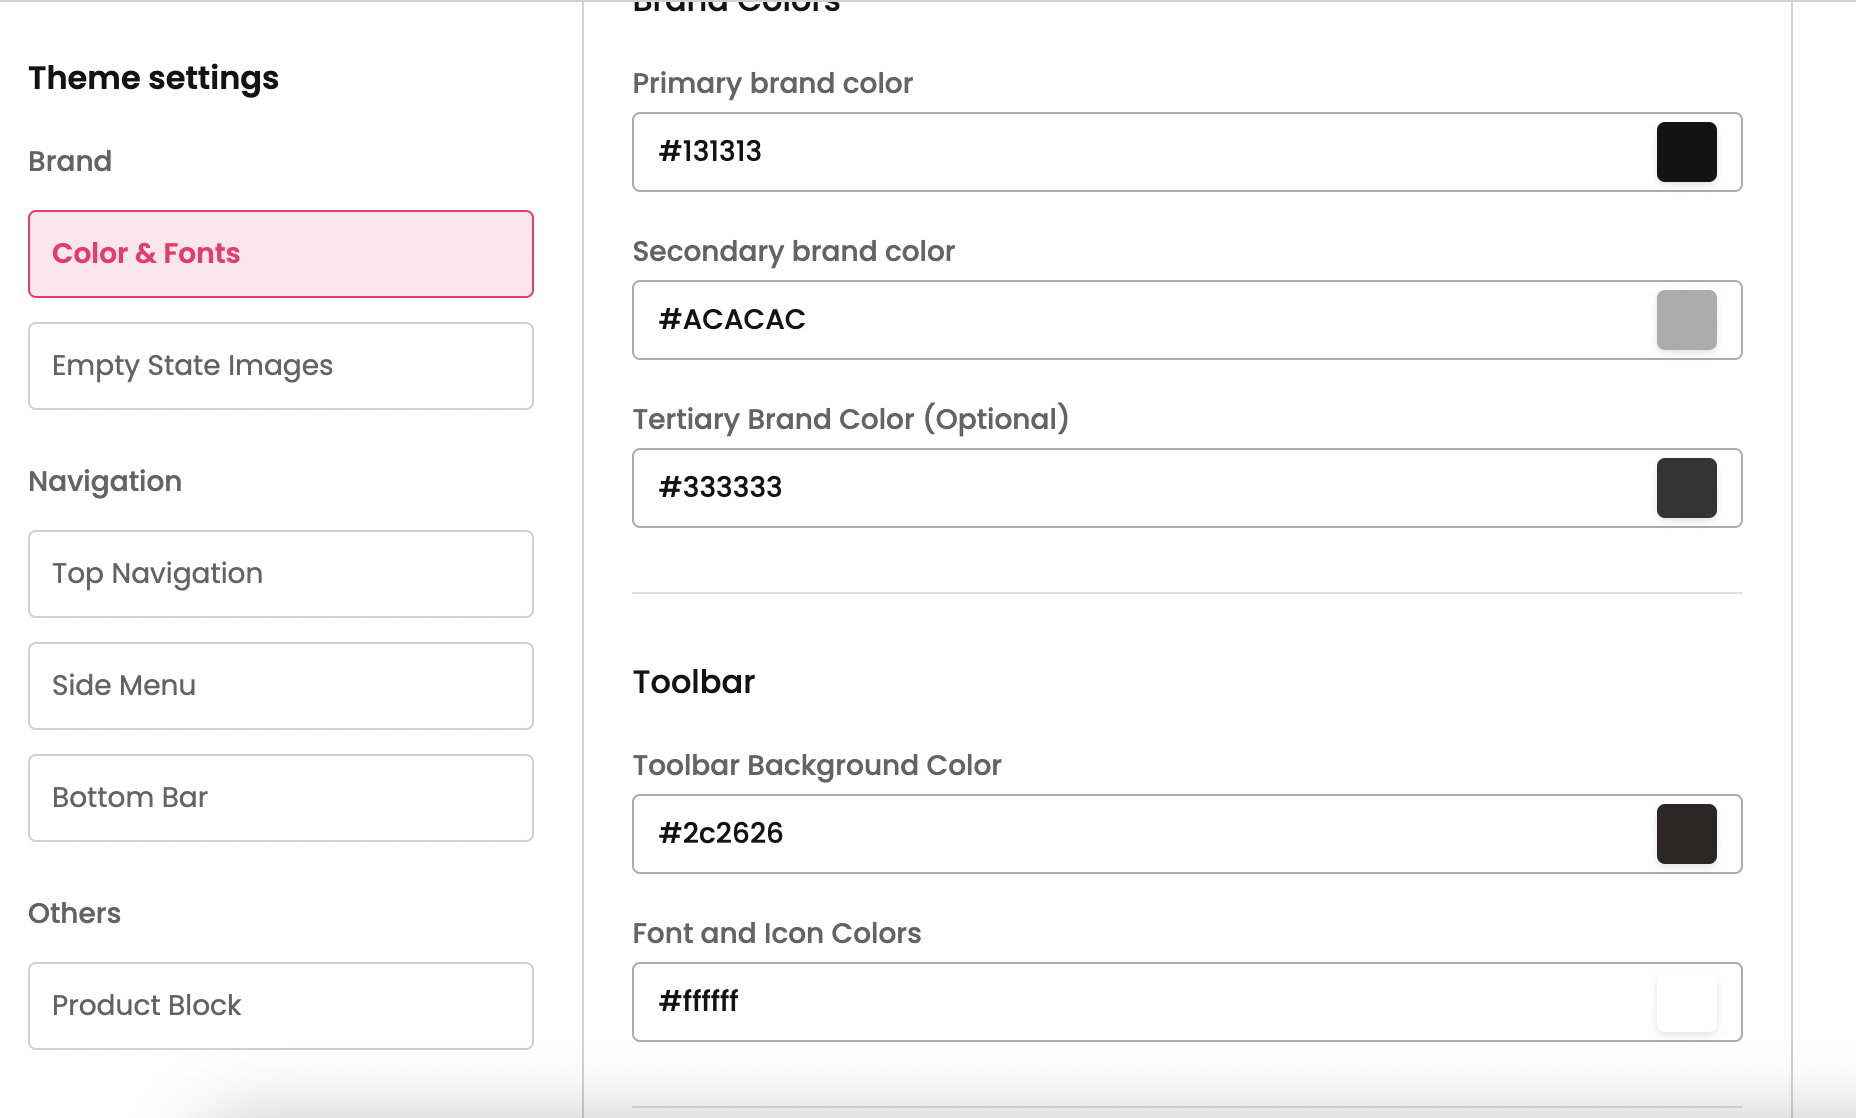
Task: Click the primary brand color swatch
Action: 1686,152
